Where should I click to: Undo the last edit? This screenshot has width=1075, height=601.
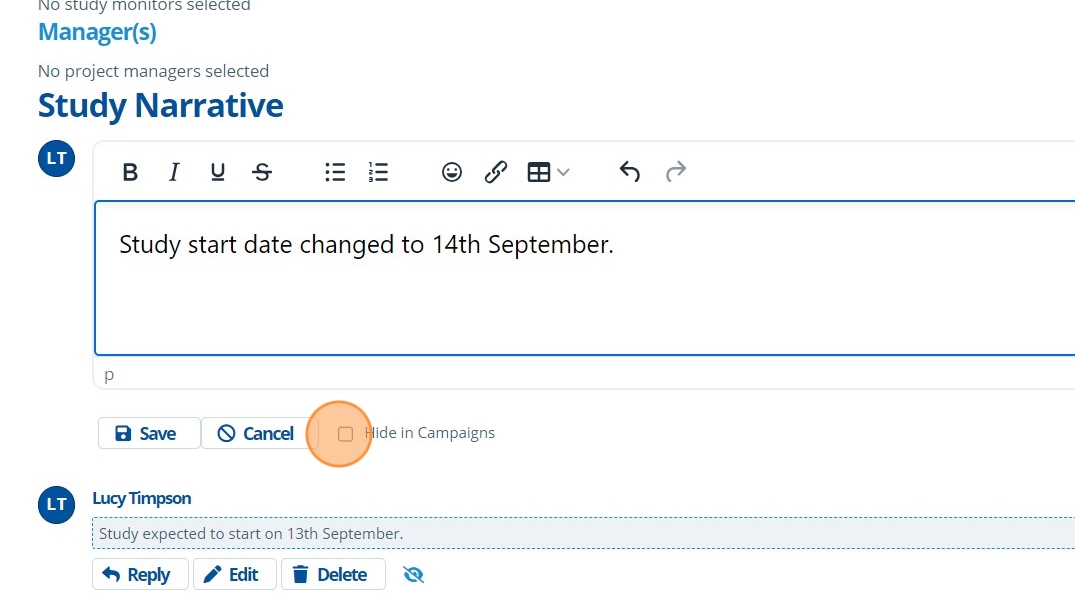tap(629, 172)
